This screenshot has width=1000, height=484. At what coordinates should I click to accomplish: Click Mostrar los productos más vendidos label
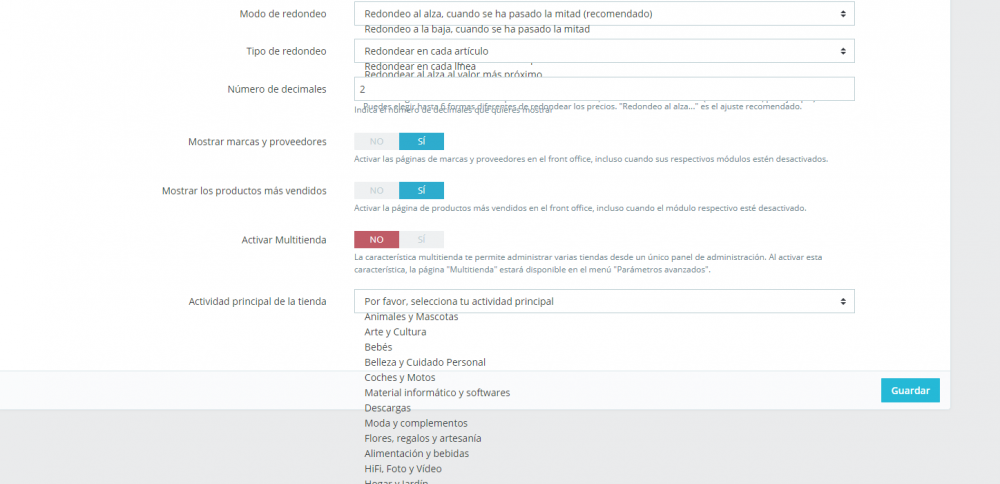pos(244,191)
